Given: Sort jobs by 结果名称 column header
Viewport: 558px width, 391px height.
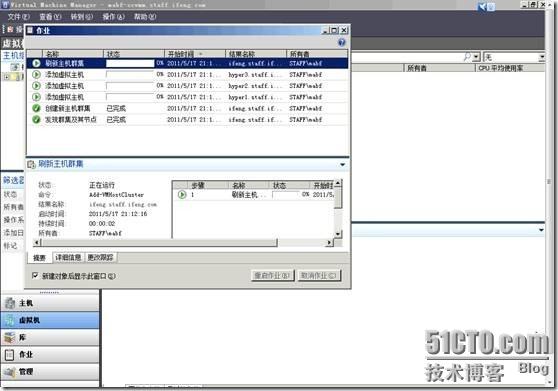Looking at the screenshot, I should pyautogui.click(x=256, y=54).
